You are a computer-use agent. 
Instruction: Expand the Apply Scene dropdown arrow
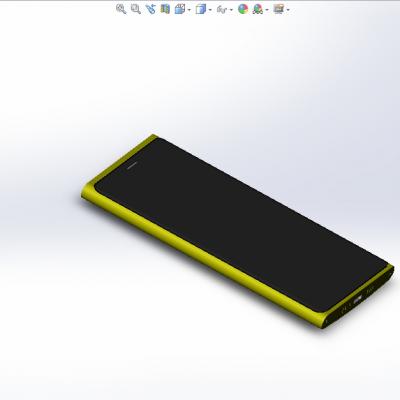pyautogui.click(x=267, y=10)
